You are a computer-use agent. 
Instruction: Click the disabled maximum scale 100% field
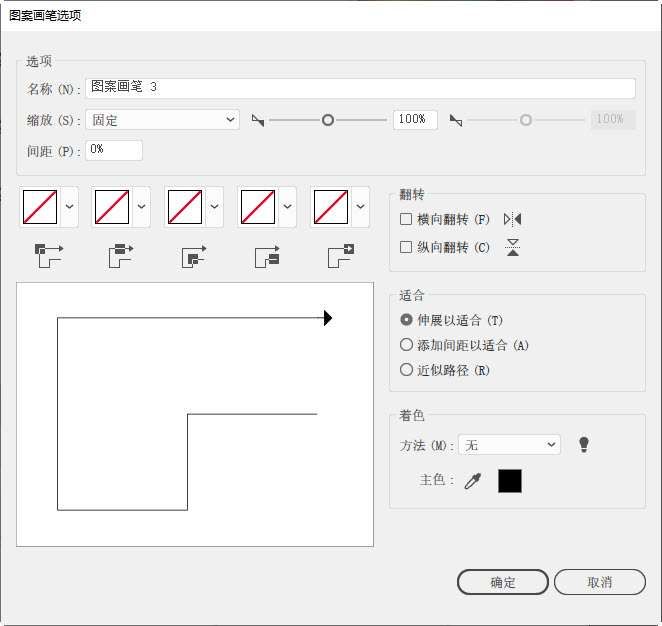tap(613, 120)
